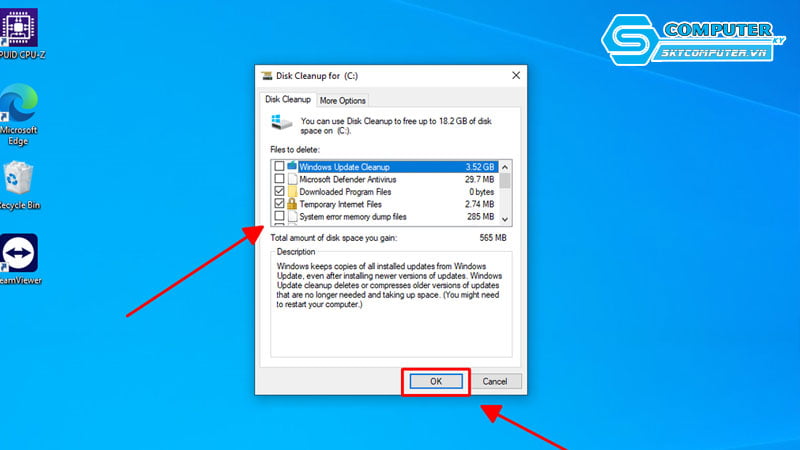
Task: Launch Microsoft Edge from the desktop
Action: point(18,104)
